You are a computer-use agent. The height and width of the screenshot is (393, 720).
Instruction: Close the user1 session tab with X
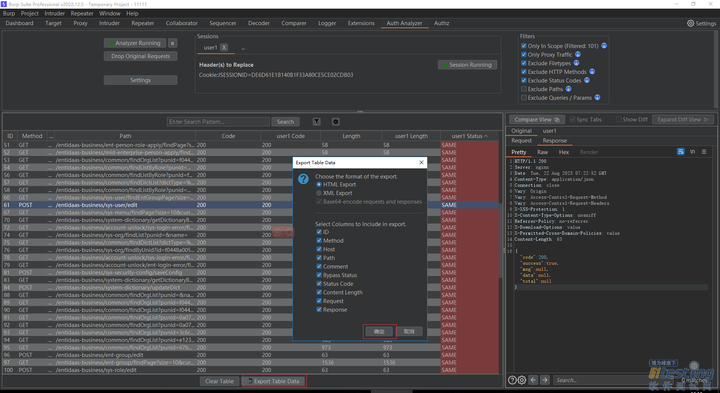pos(224,47)
